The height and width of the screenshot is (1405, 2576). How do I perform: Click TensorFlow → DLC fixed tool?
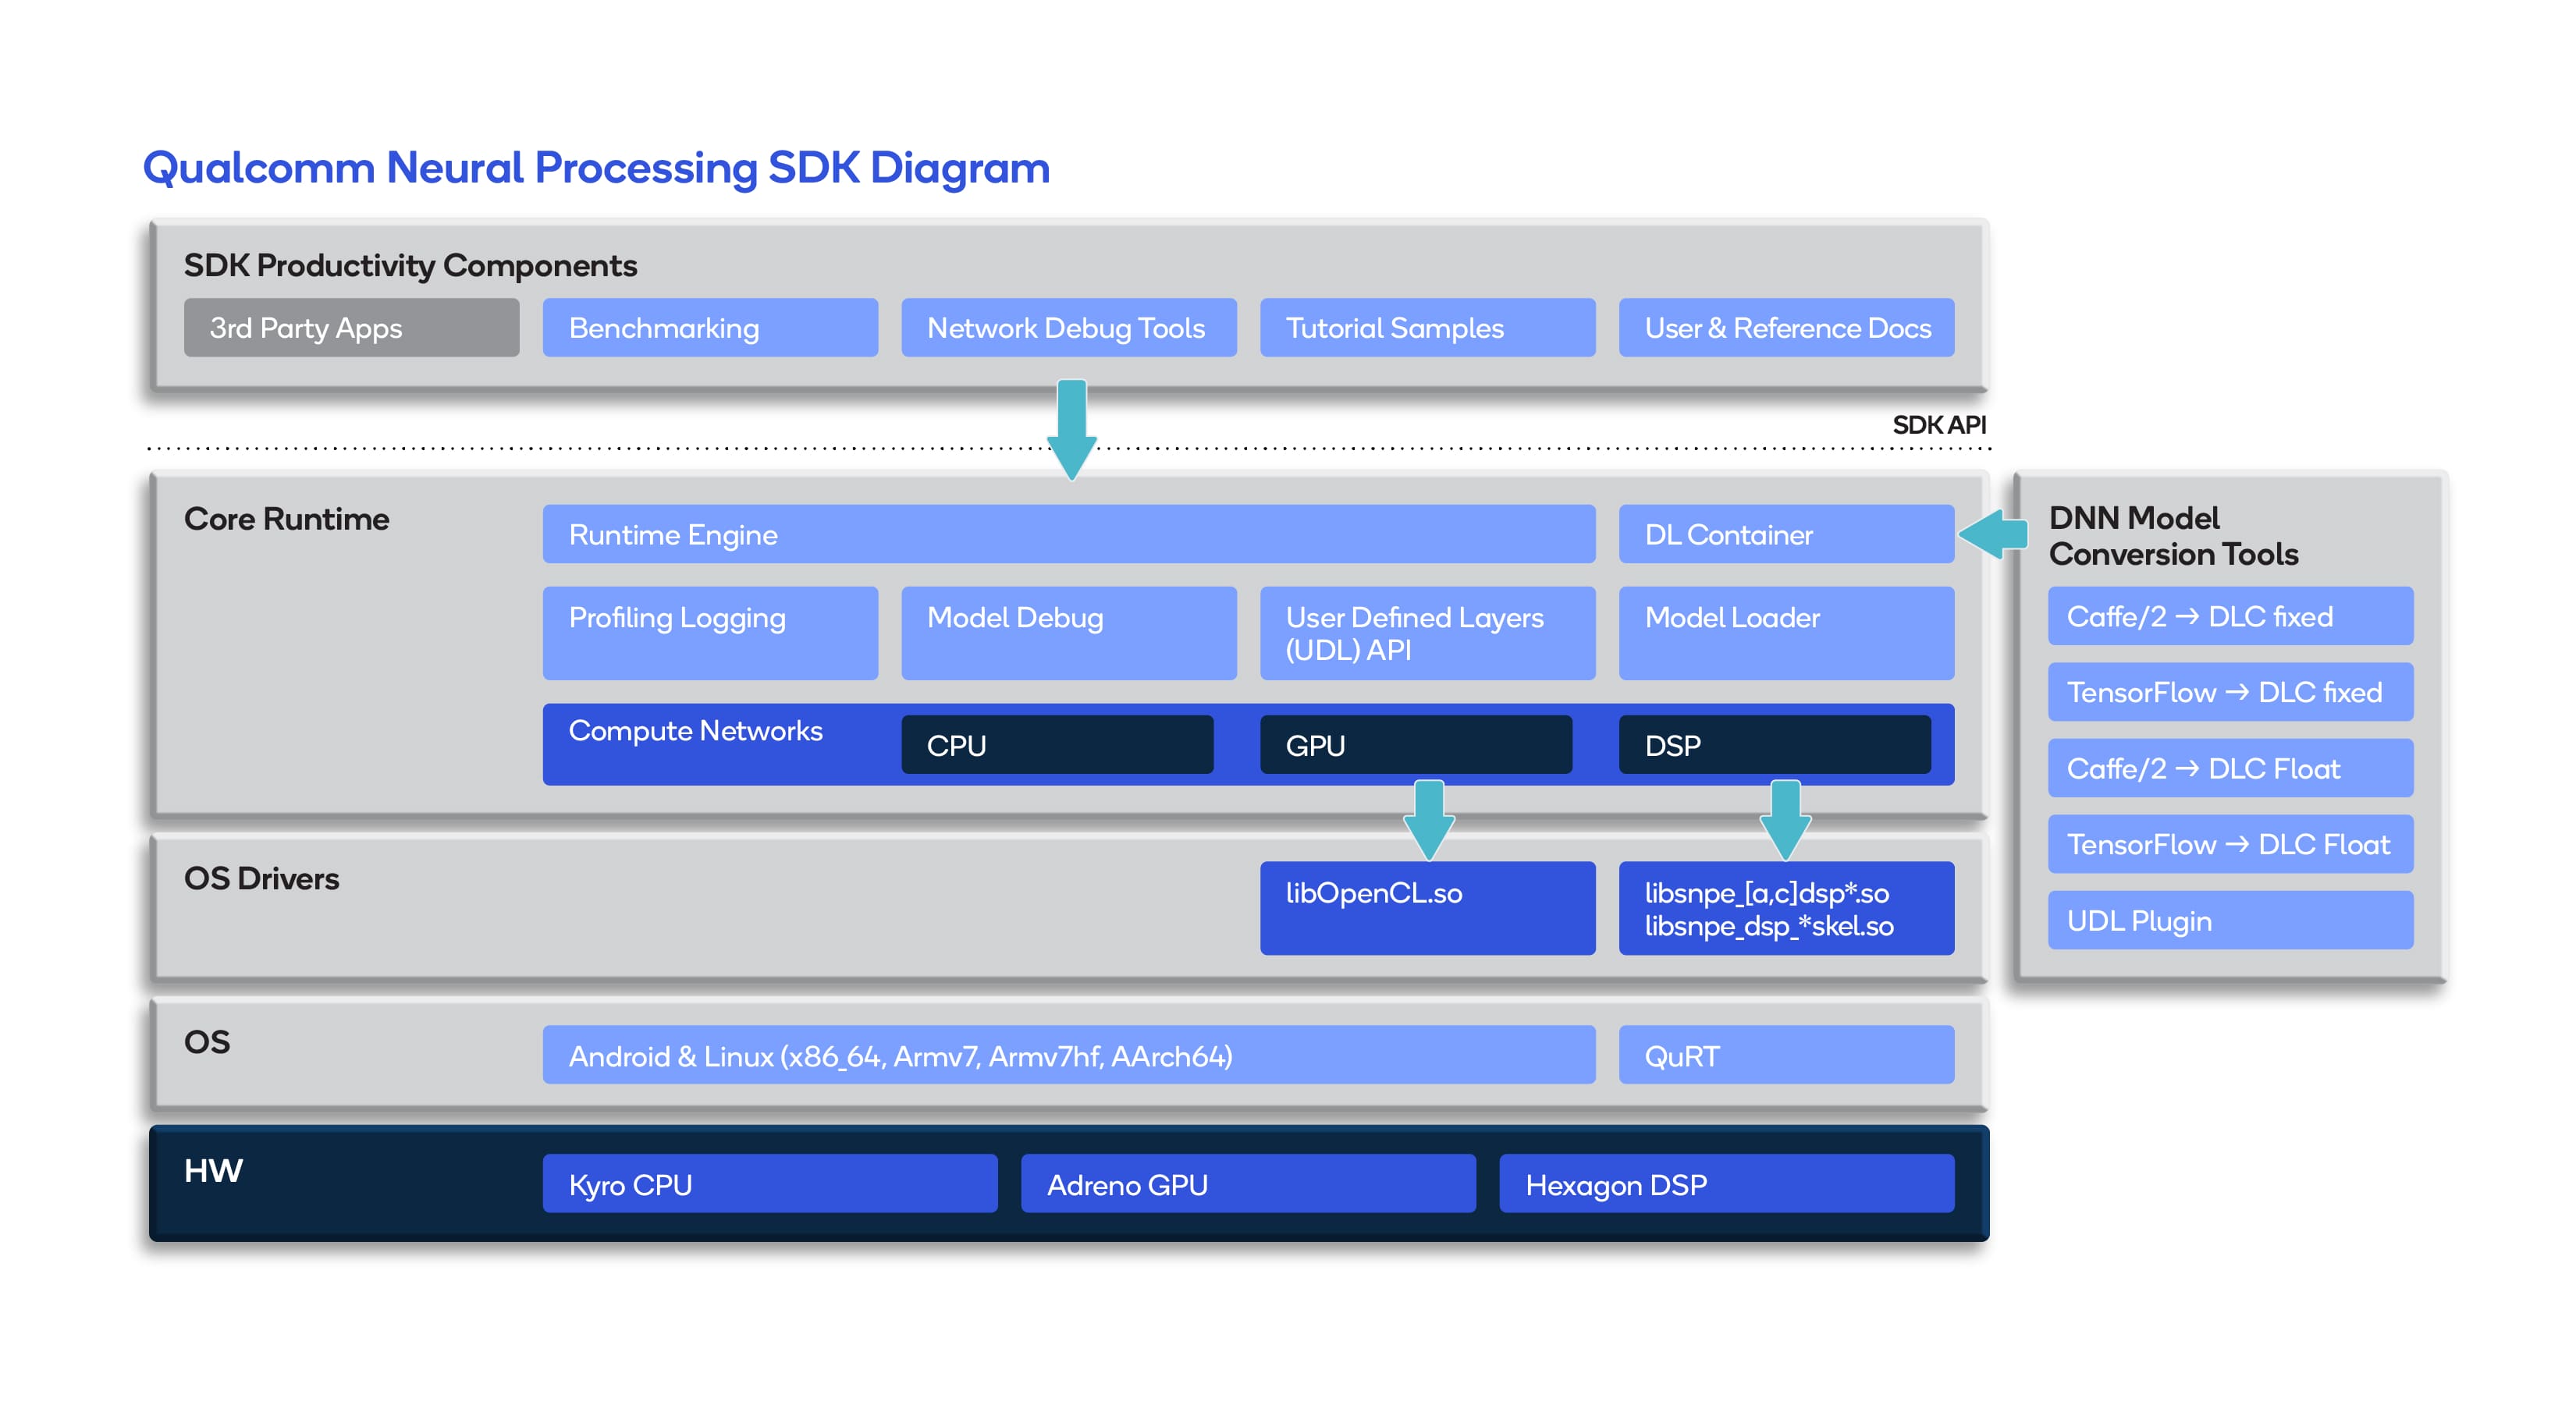click(x=2230, y=692)
